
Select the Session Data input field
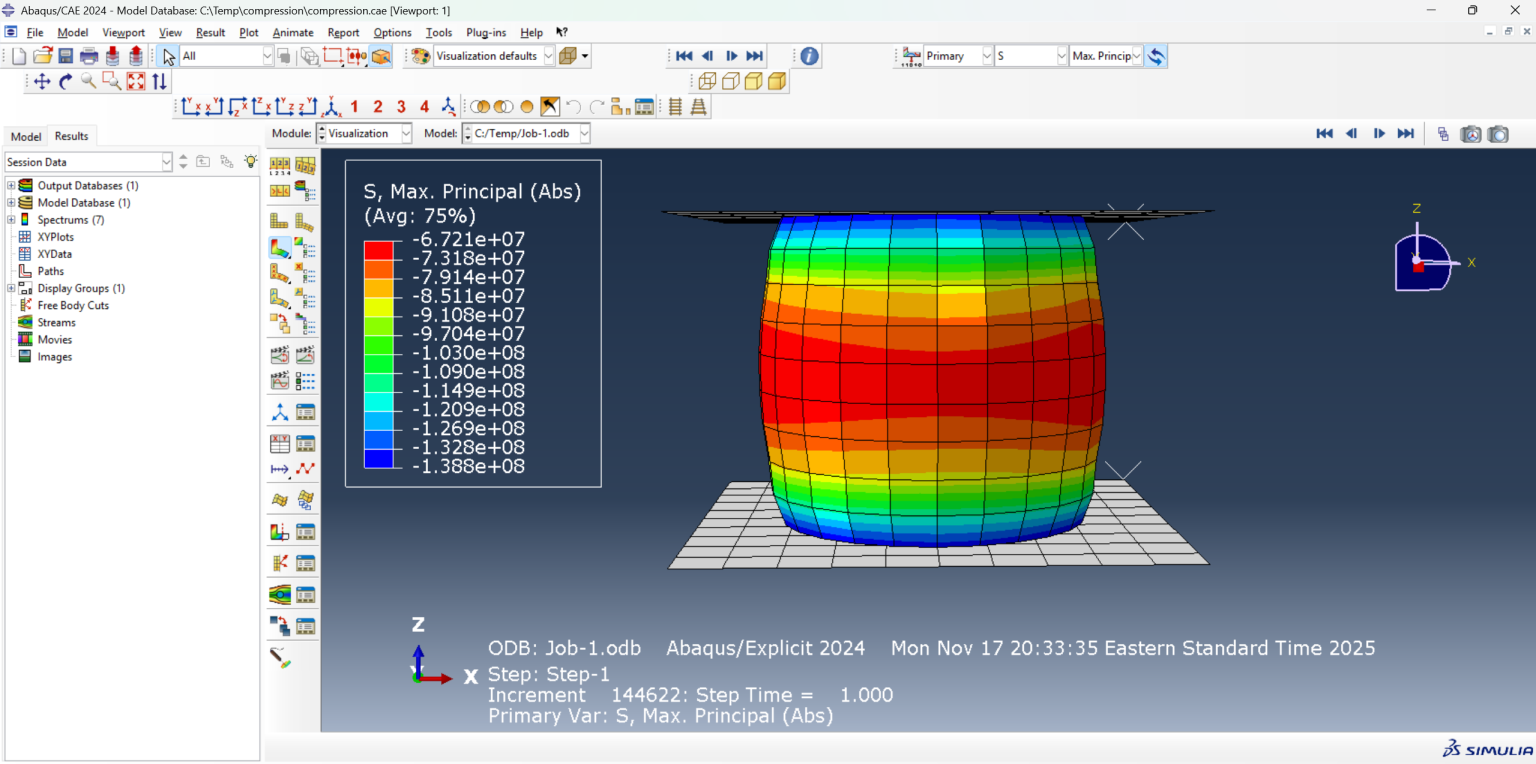click(x=87, y=161)
